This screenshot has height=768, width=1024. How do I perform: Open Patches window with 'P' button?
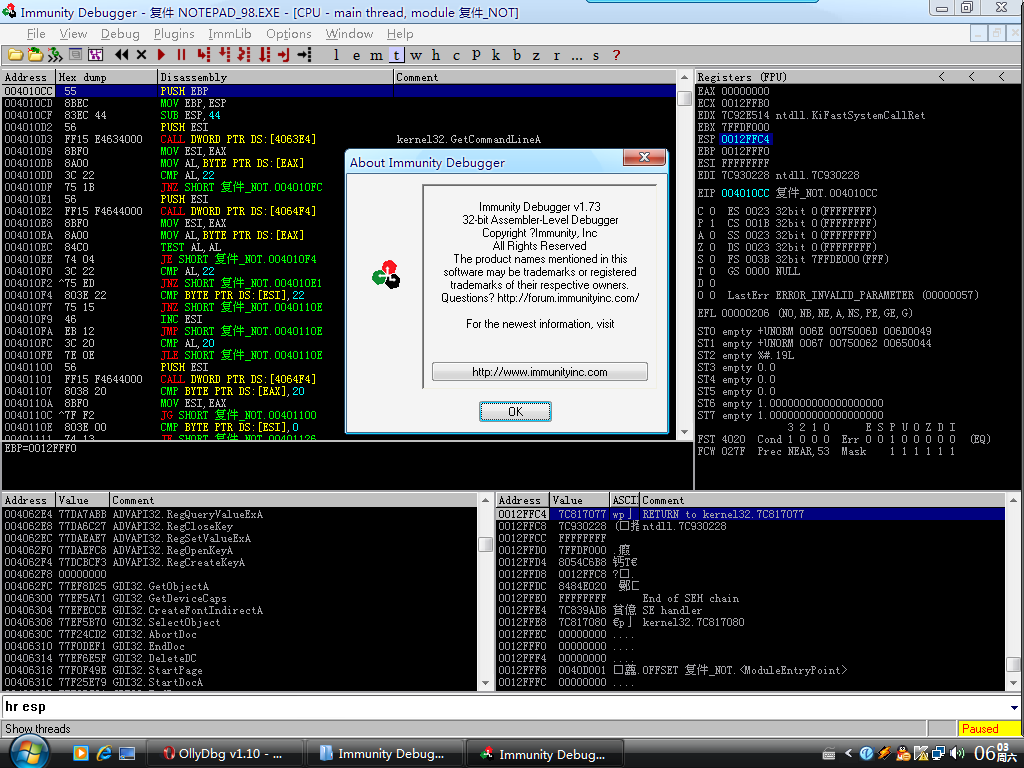click(476, 56)
